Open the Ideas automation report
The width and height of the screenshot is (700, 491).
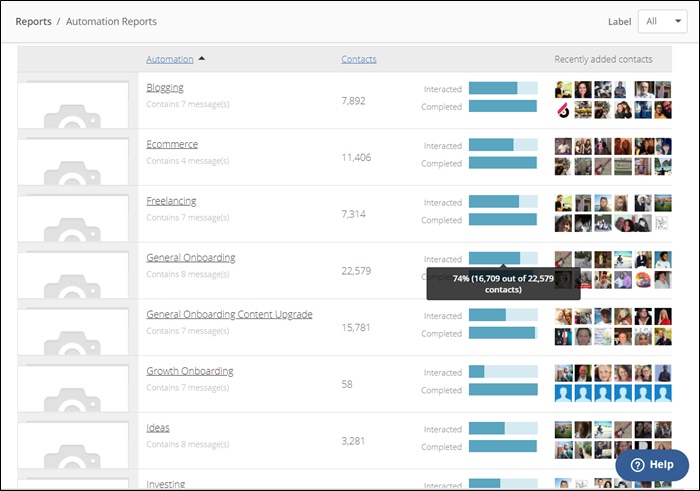pyautogui.click(x=158, y=428)
